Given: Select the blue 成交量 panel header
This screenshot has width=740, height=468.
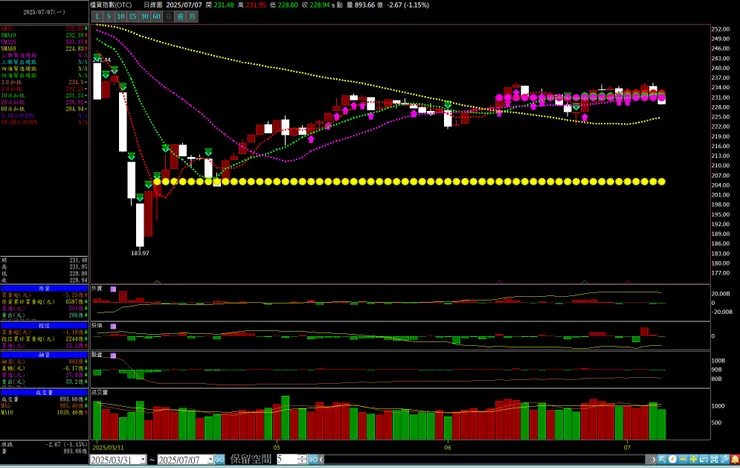Looking at the screenshot, I should click(x=44, y=393).
